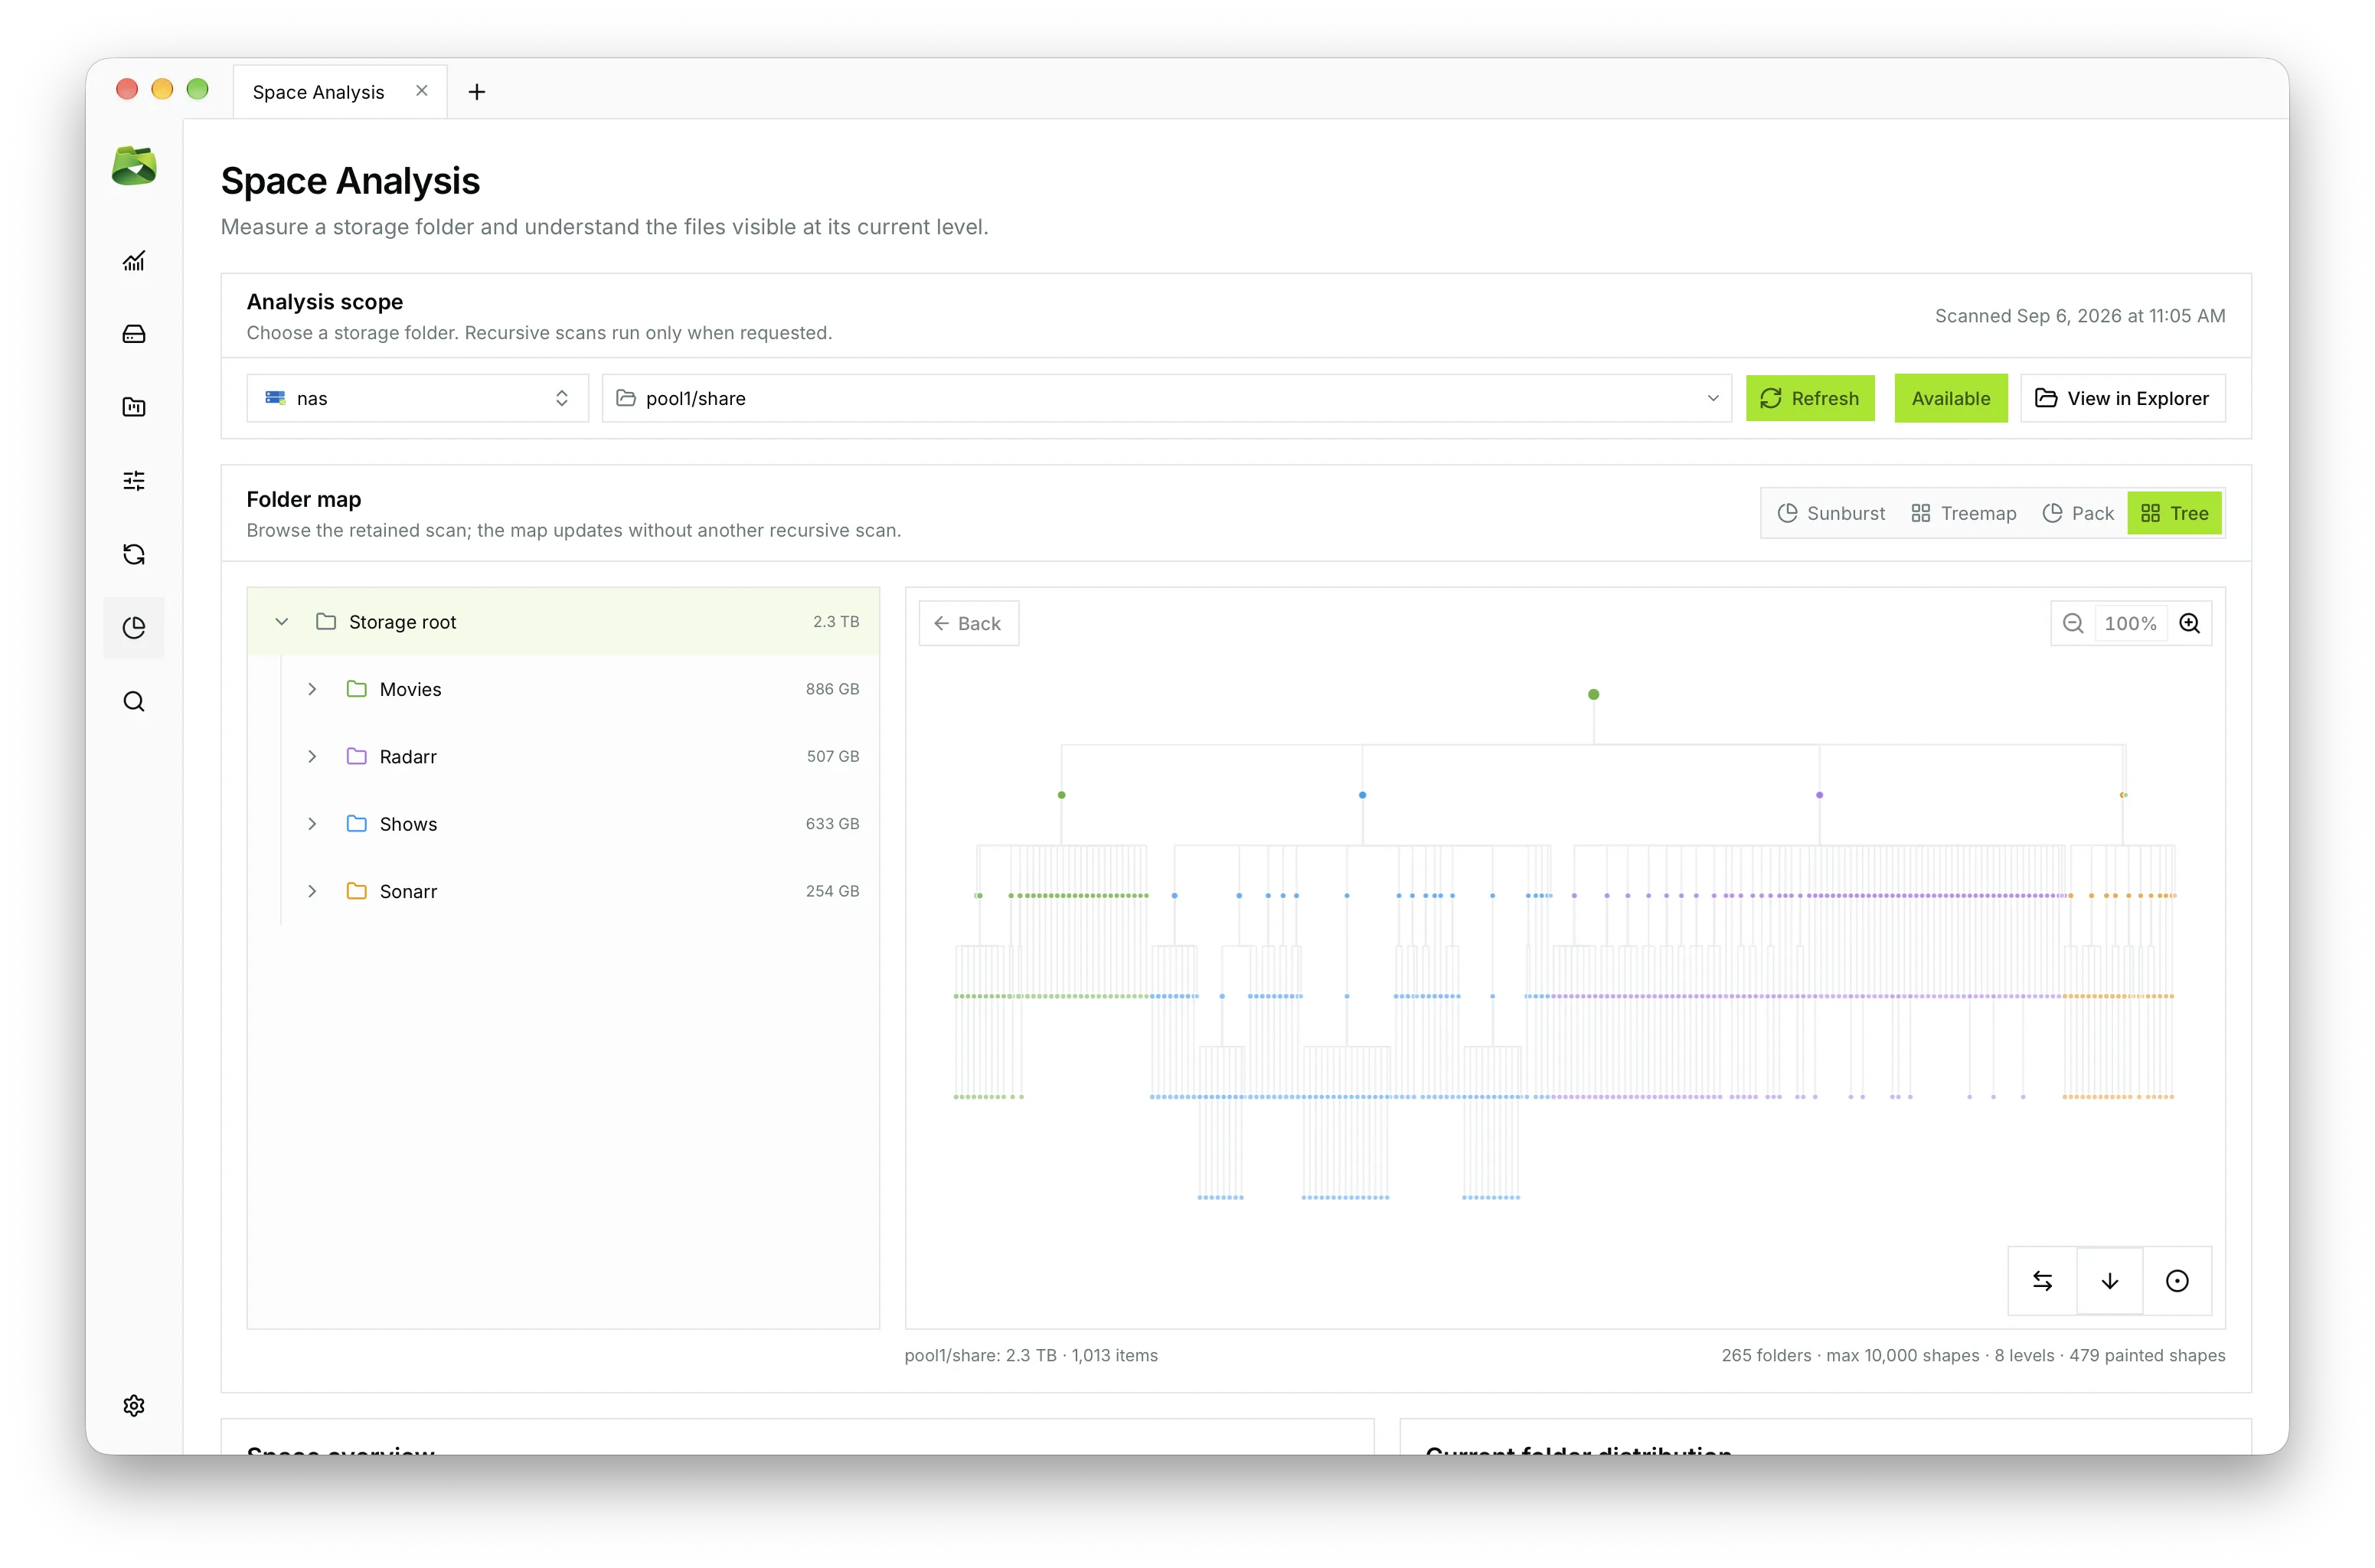Go Back in the folder map

pyautogui.click(x=969, y=624)
